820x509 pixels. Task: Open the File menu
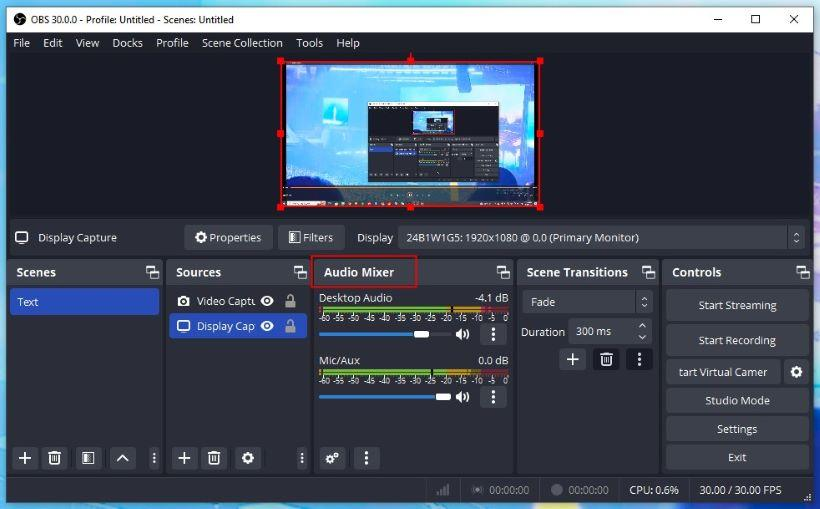point(21,43)
